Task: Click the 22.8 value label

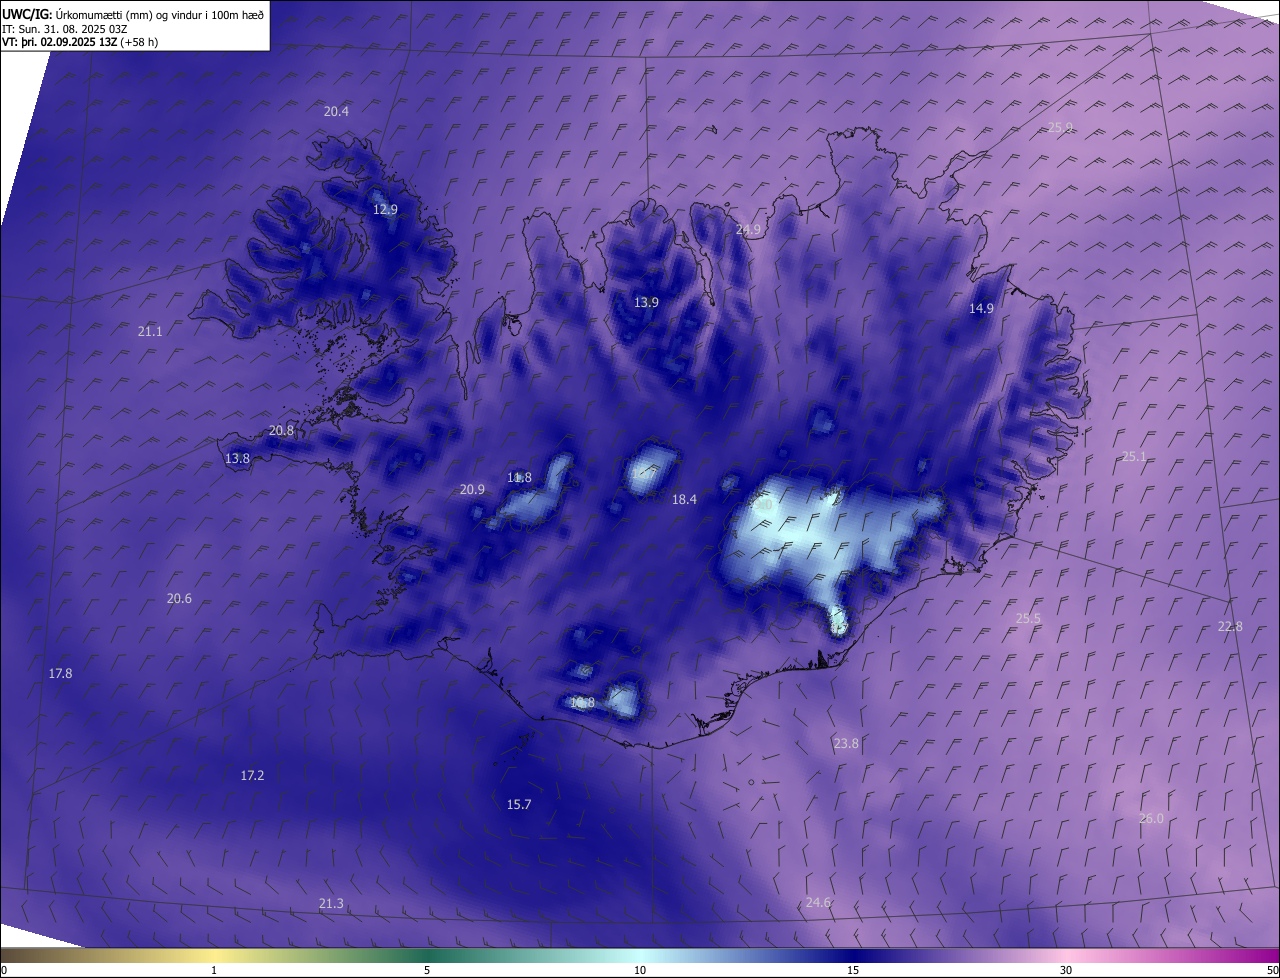Action: pos(1230,627)
